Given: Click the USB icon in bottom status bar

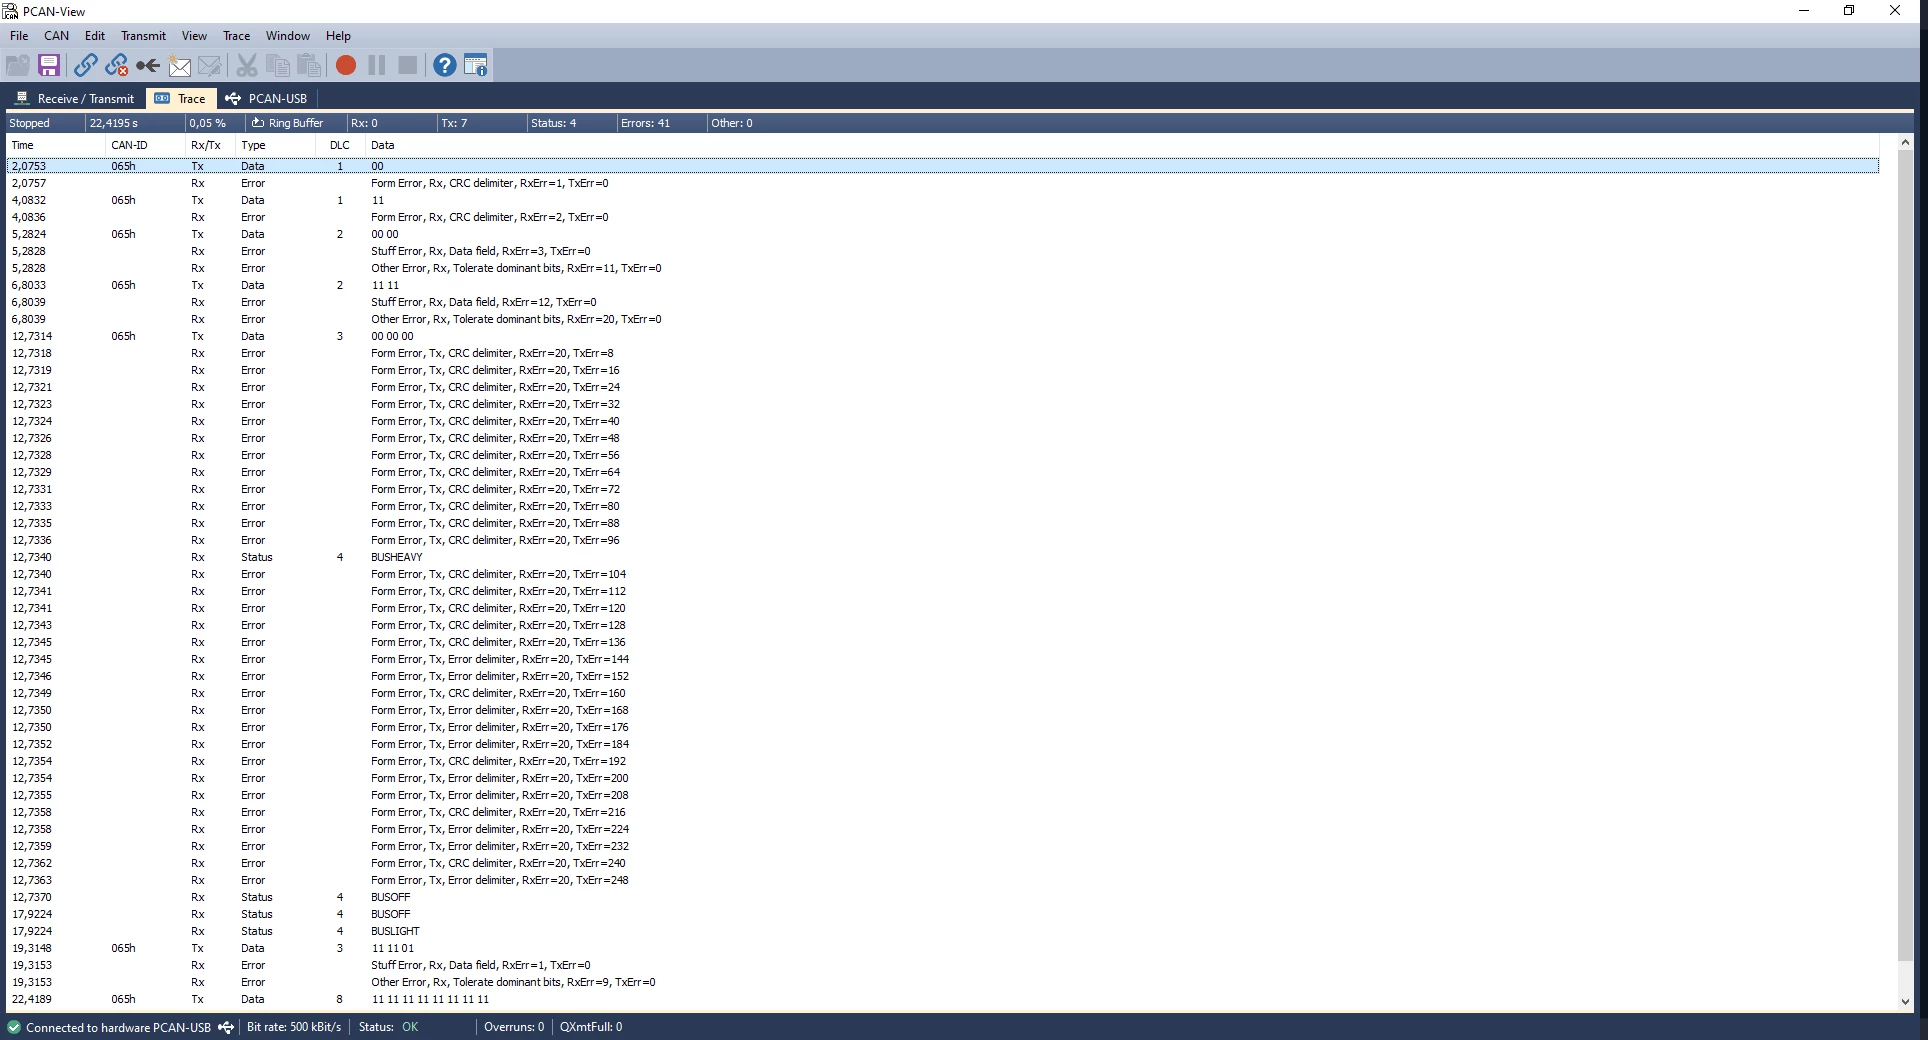Looking at the screenshot, I should pos(226,1027).
